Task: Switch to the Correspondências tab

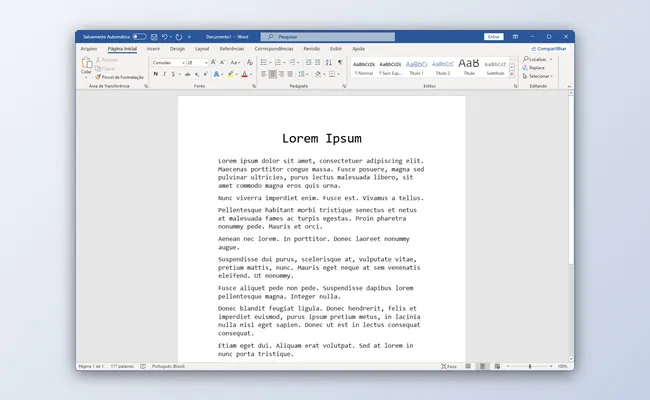Action: pyautogui.click(x=274, y=49)
